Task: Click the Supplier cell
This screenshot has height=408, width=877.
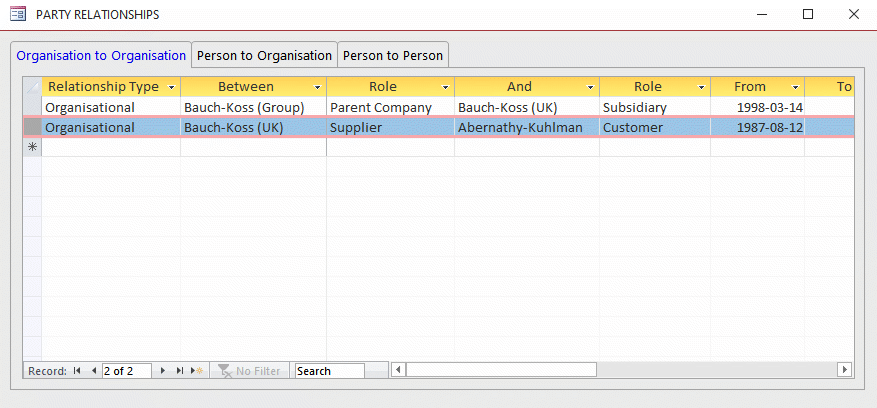Action: point(390,127)
